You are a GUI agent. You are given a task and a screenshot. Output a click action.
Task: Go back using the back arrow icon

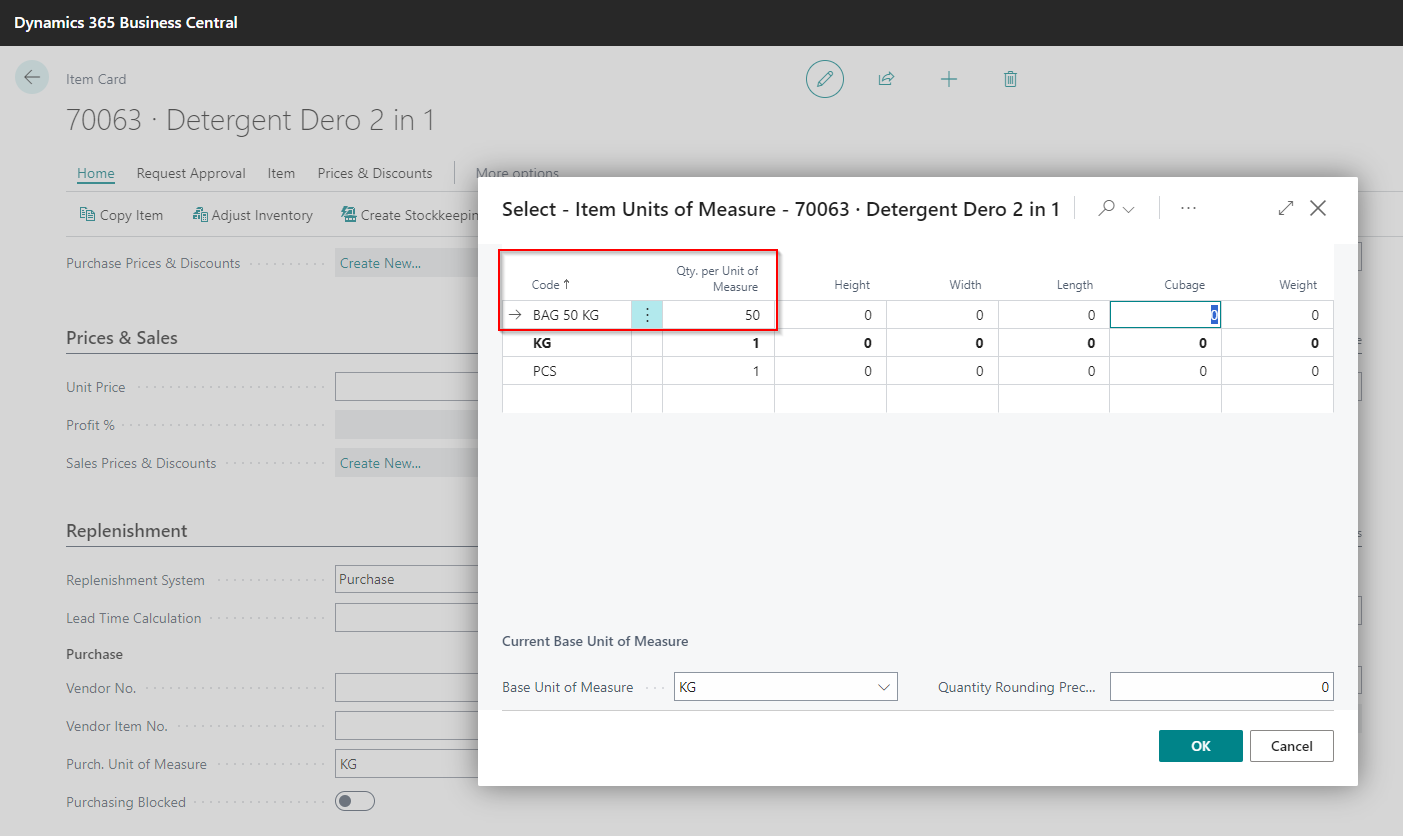[32, 77]
